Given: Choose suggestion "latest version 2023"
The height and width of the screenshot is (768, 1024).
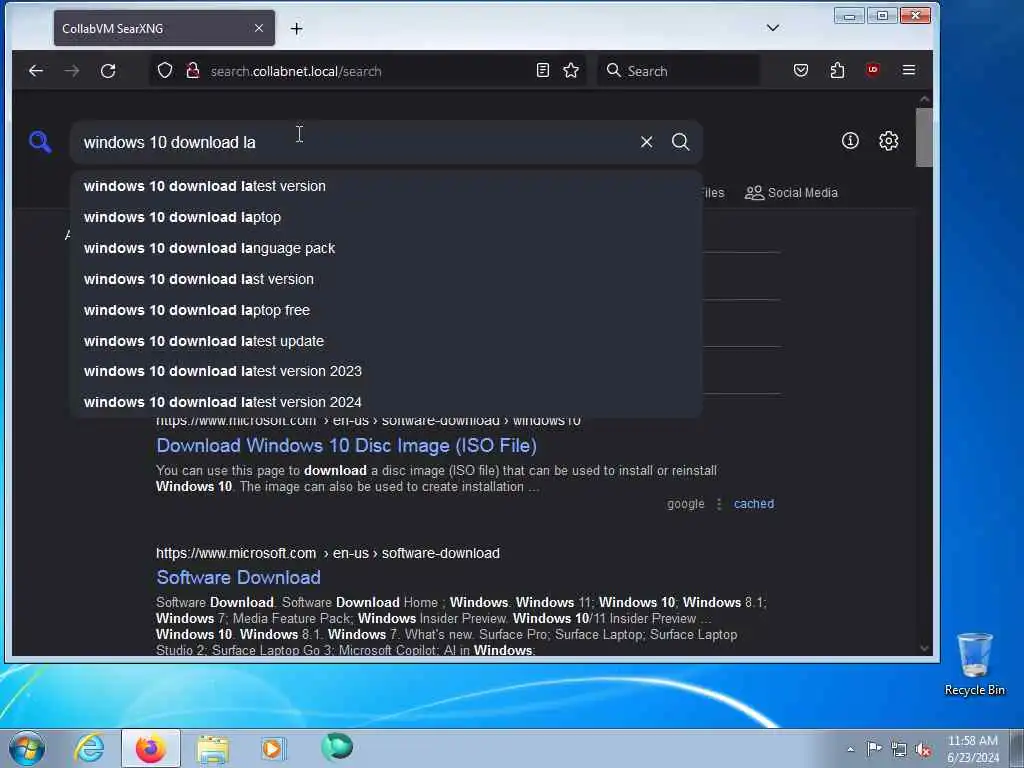Looking at the screenshot, I should pyautogui.click(x=385, y=371).
